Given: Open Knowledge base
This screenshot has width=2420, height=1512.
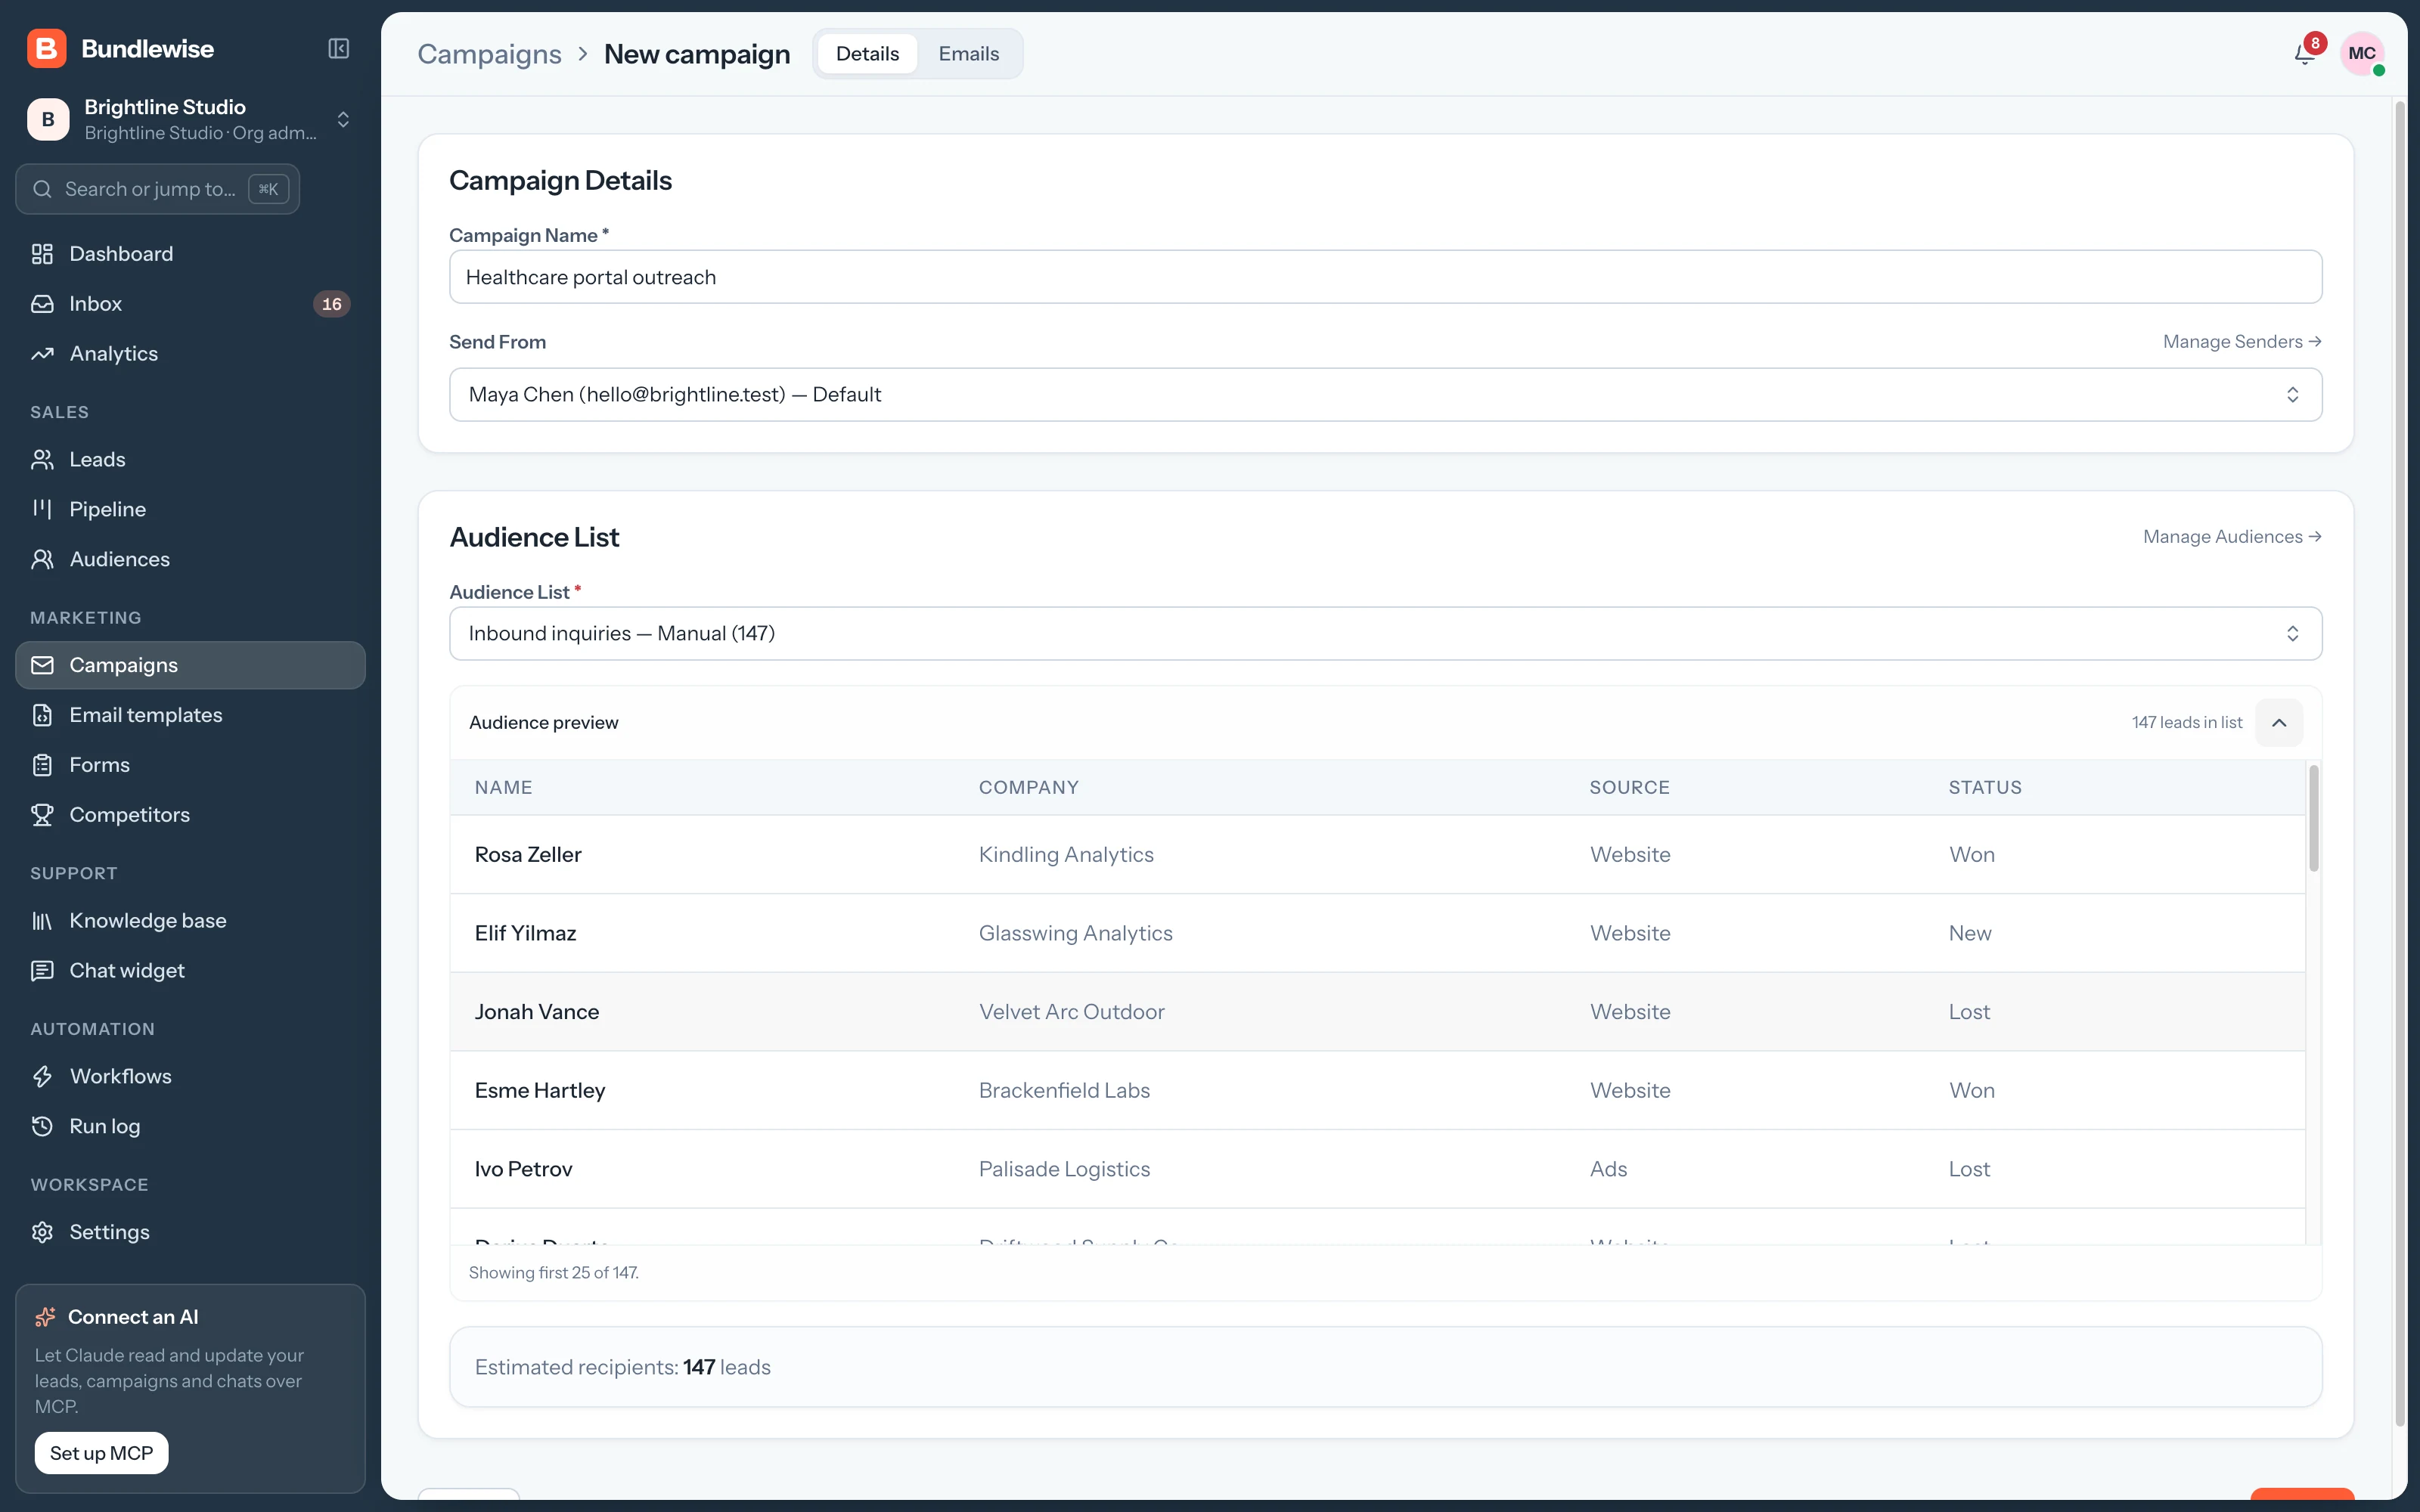Looking at the screenshot, I should 190,921.
